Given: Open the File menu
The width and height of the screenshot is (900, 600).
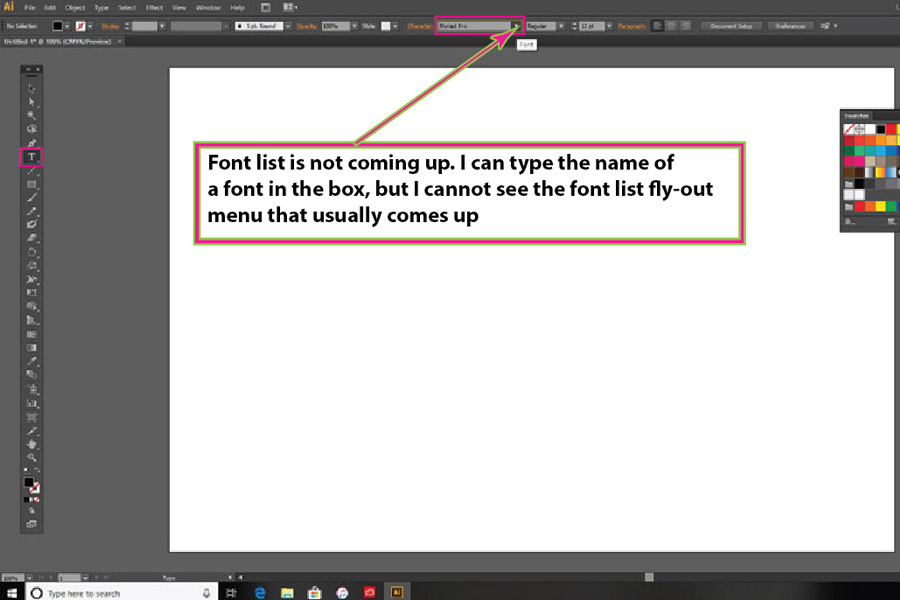Looking at the screenshot, I should [30, 7].
